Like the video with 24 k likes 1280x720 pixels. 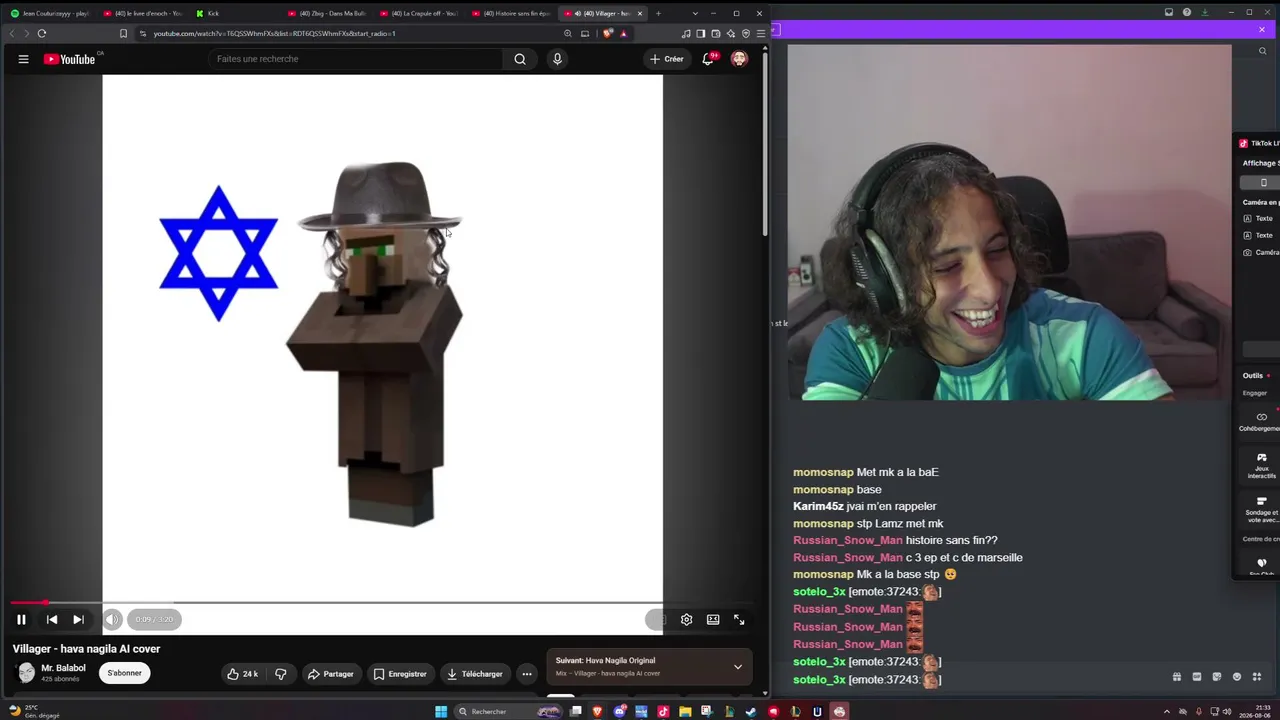point(243,674)
